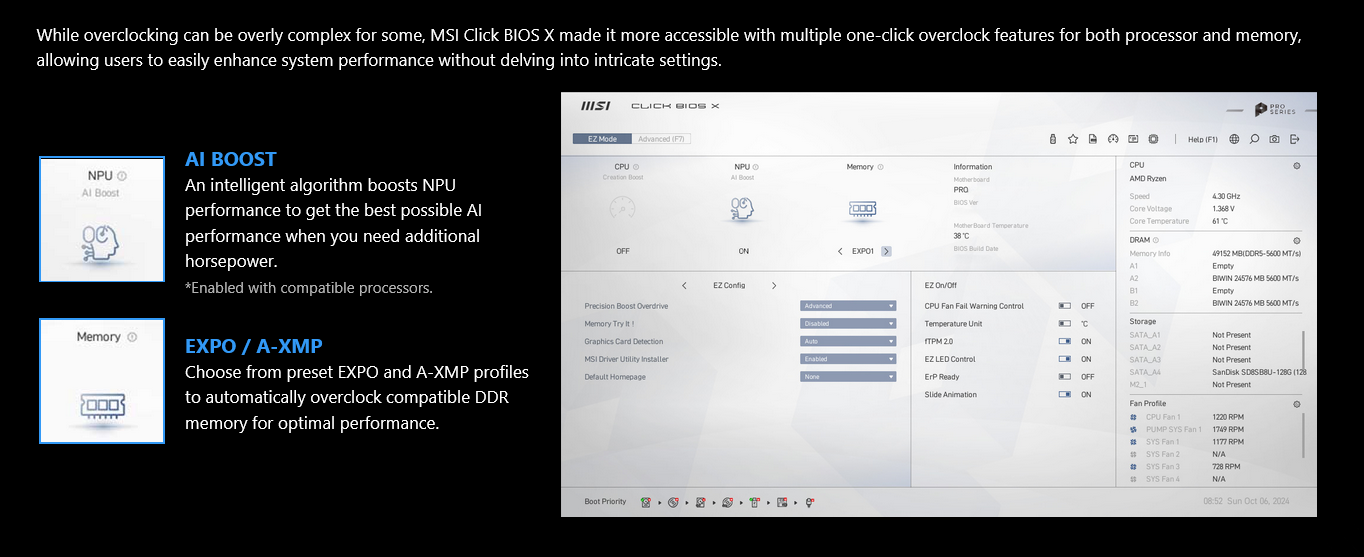This screenshot has height=557, width=1364.
Task: Open the hardware monitor gauge icon
Action: 1112,139
